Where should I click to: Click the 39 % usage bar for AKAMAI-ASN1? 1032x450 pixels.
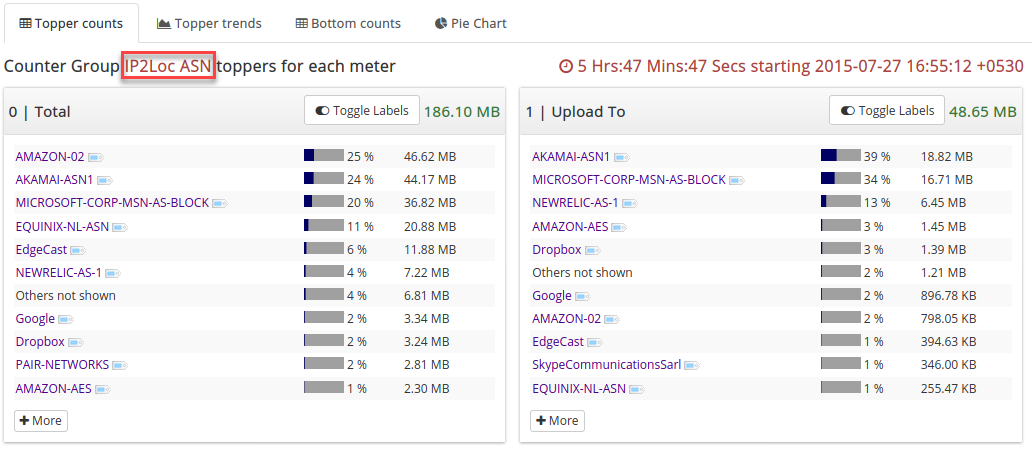click(x=840, y=155)
